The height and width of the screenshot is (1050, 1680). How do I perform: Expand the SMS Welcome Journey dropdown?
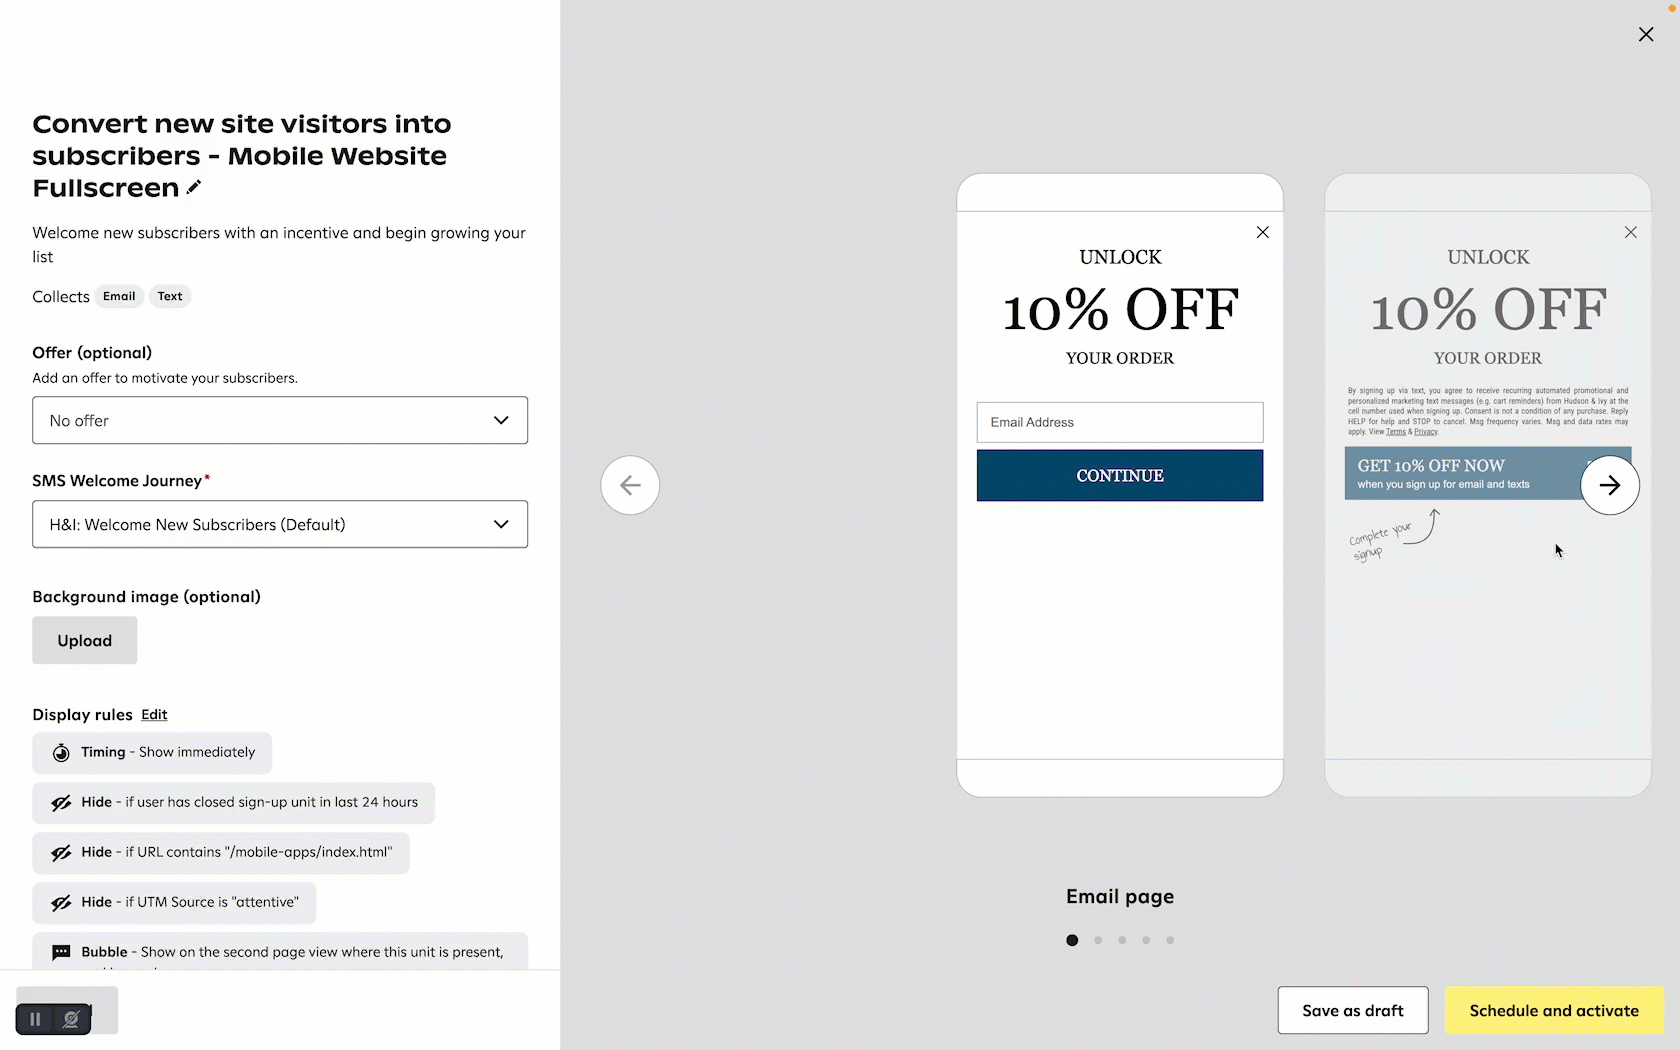tap(280, 524)
